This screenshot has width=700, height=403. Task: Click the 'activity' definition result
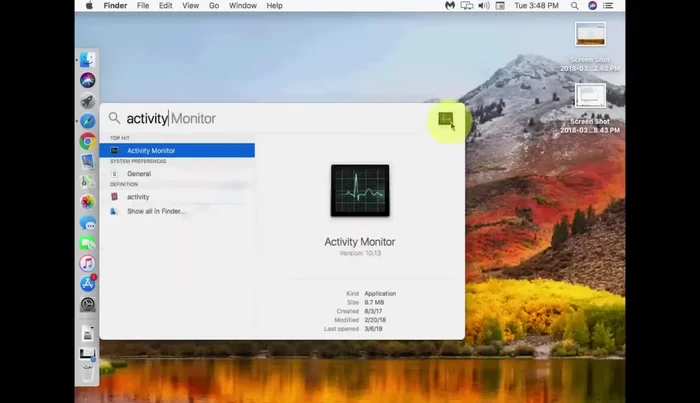point(137,197)
